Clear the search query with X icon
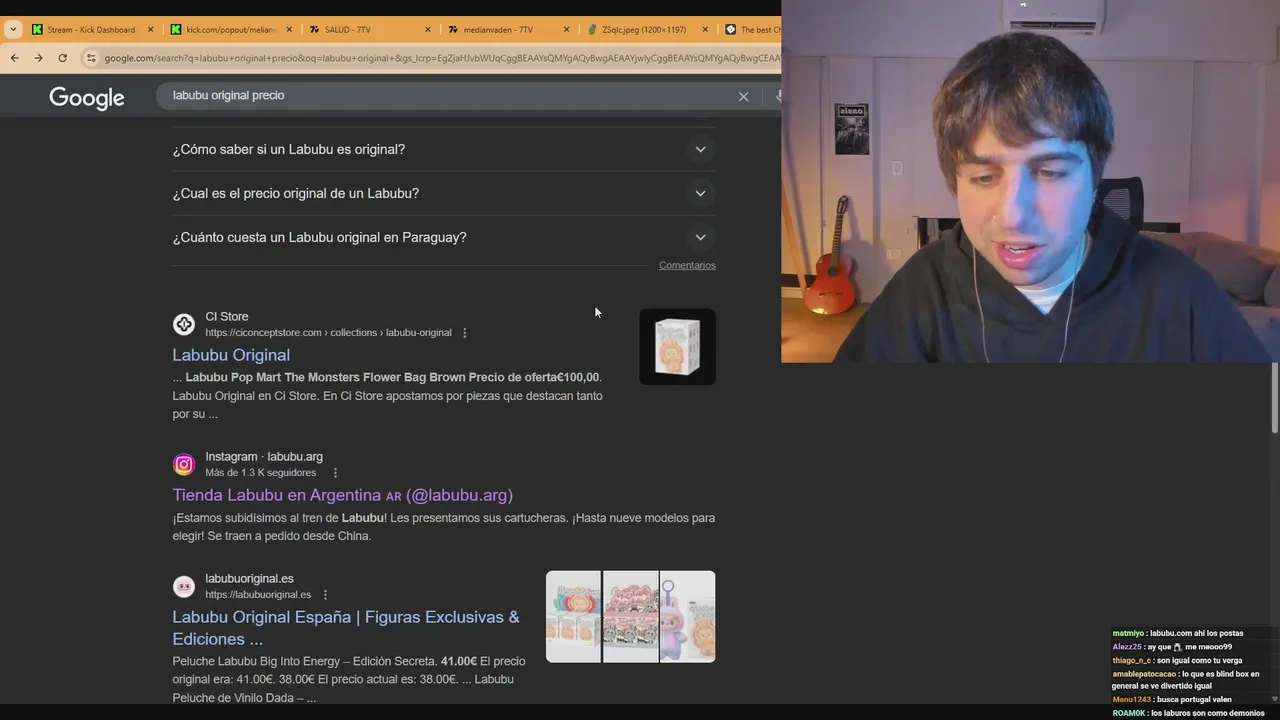 click(x=743, y=96)
